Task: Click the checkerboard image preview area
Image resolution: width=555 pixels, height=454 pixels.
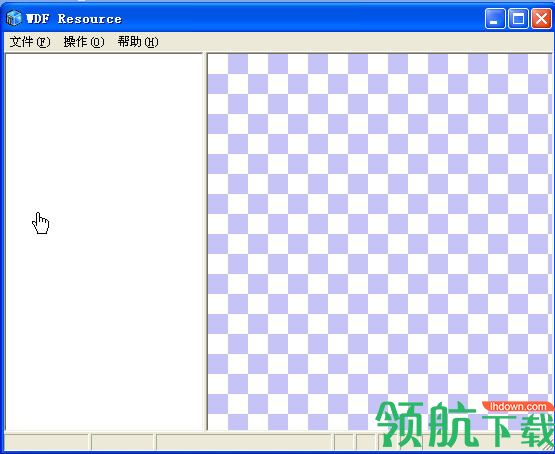Action: 379,242
